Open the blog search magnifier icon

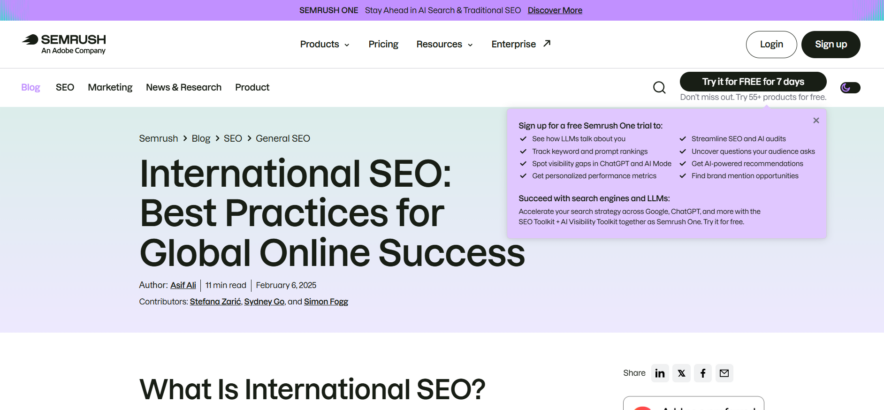tap(659, 87)
